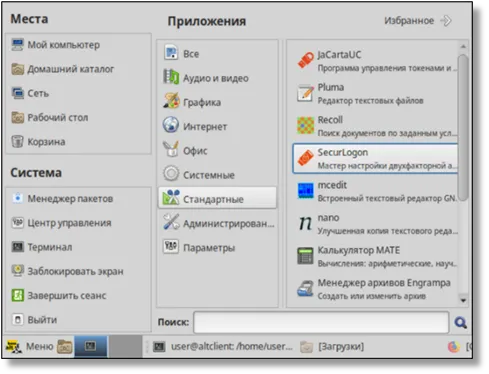
Task: Select the Интернет category
Action: [217, 126]
